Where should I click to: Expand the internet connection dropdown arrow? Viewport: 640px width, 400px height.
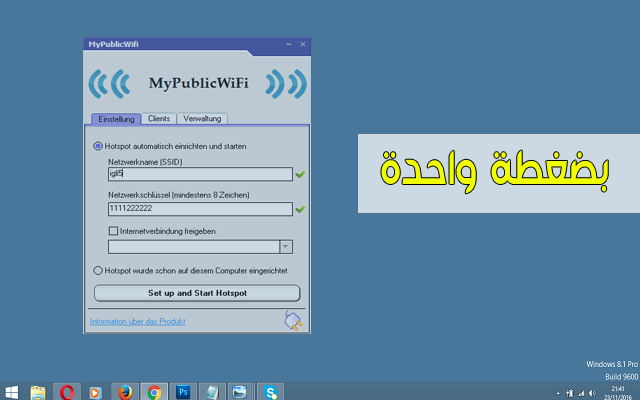[286, 247]
